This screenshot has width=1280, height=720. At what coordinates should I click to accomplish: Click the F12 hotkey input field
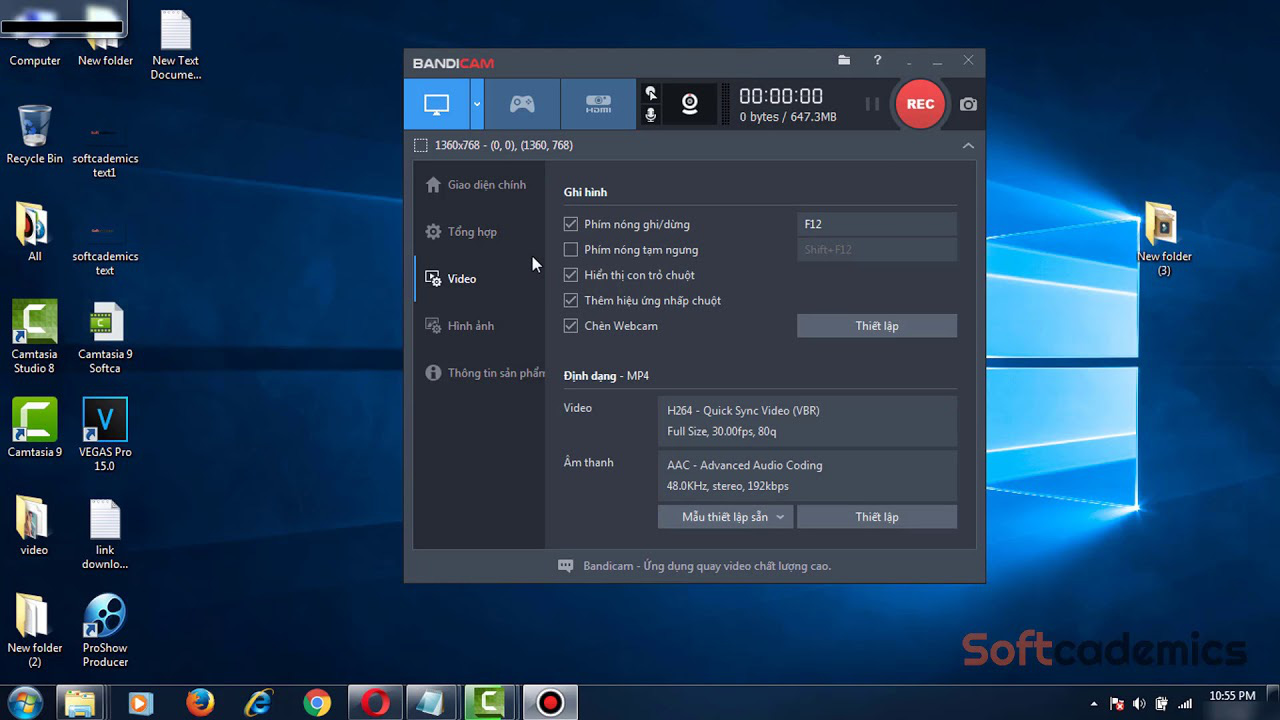point(877,225)
